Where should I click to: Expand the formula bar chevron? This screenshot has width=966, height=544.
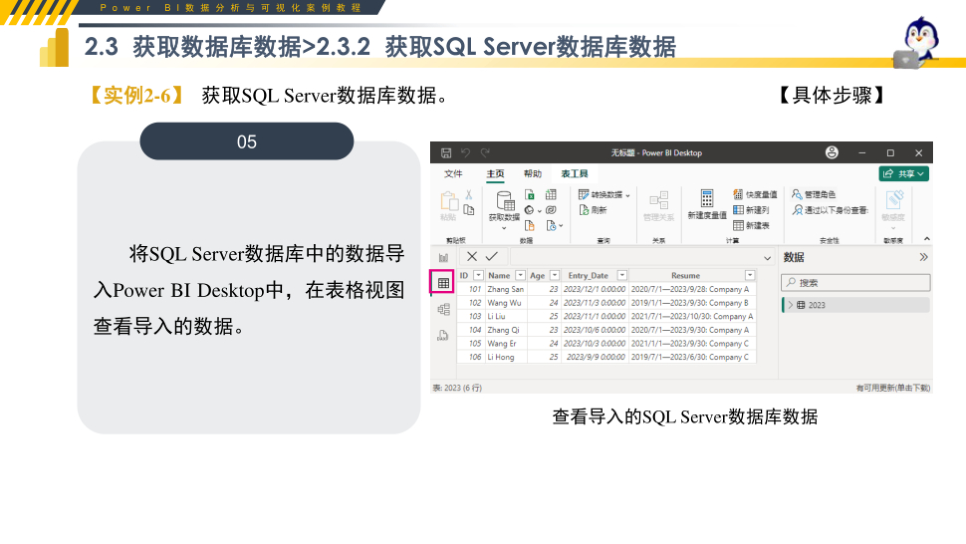coord(768,258)
